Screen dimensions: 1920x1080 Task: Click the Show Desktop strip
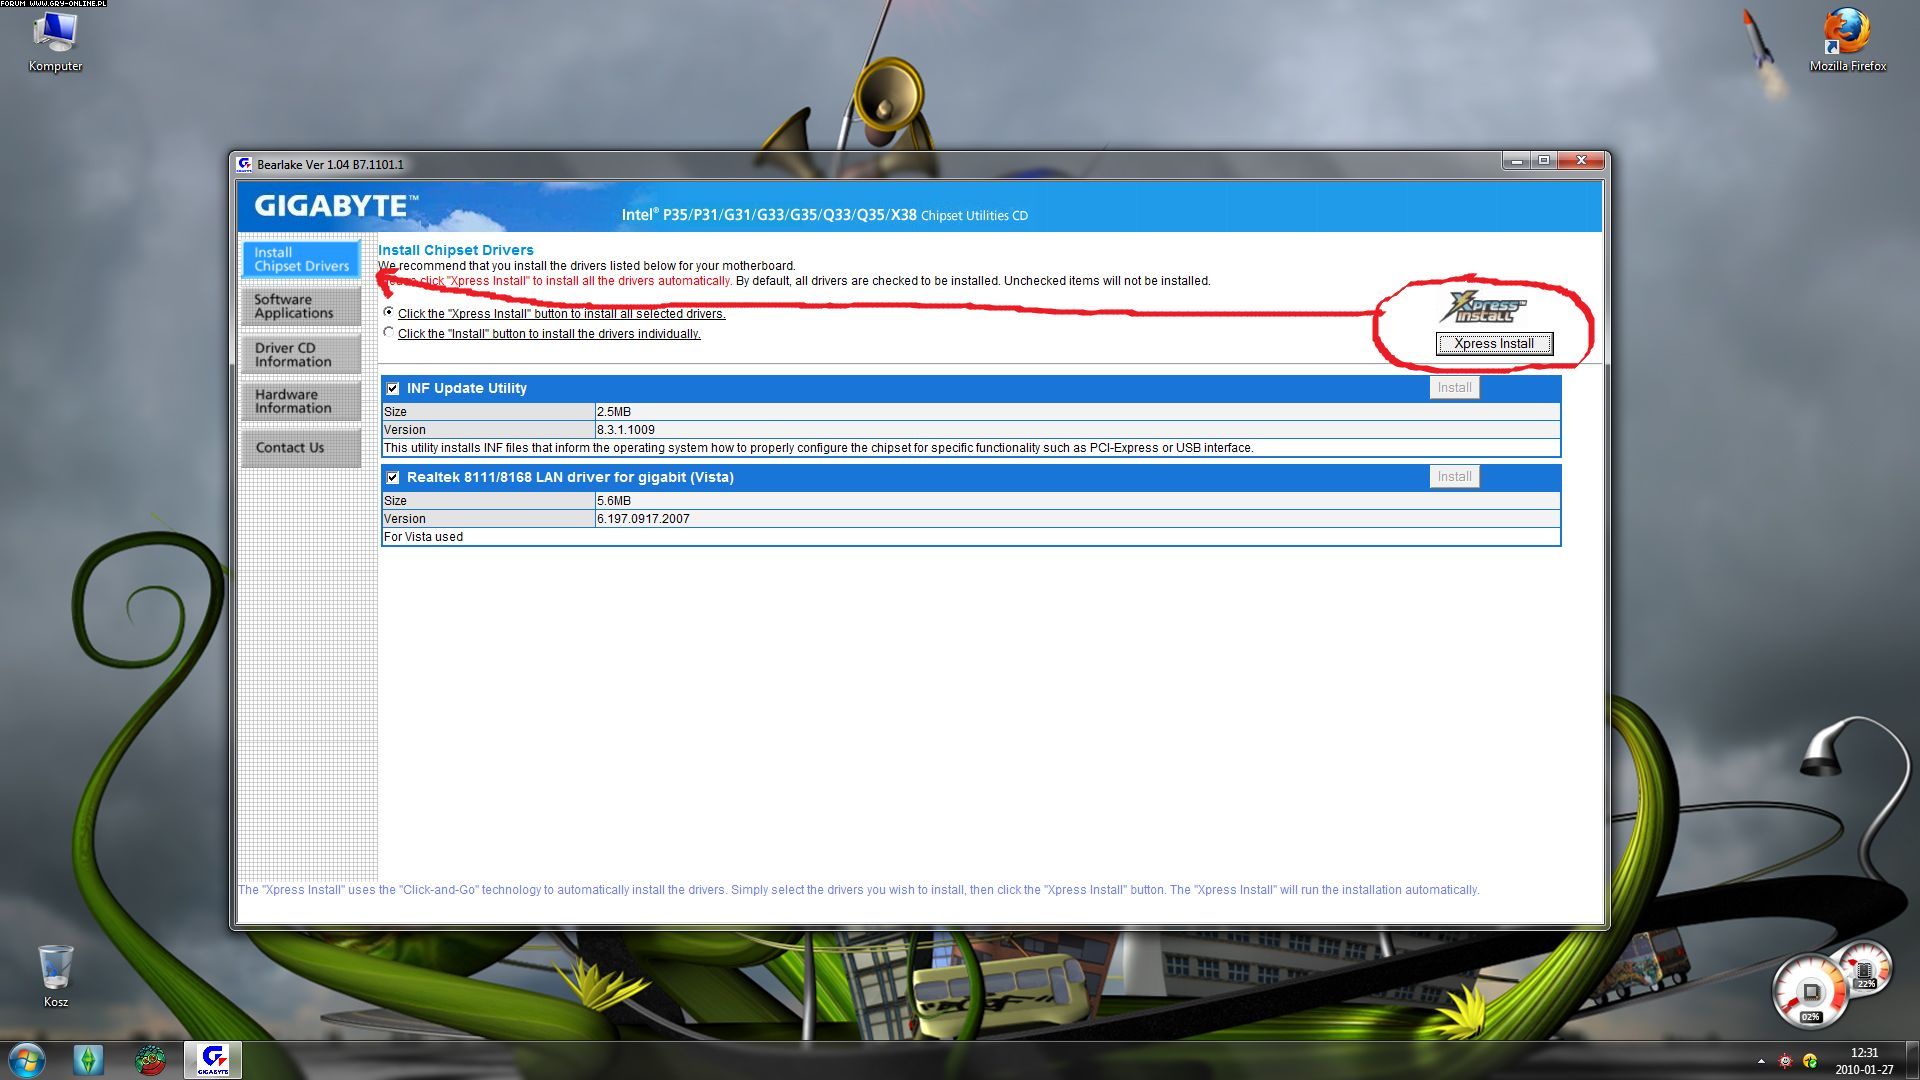[x=1913, y=1061]
